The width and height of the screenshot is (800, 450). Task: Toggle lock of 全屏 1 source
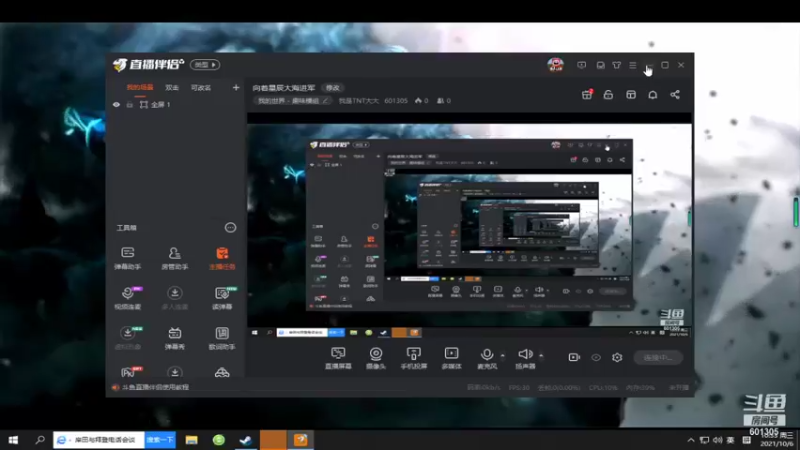[x=130, y=105]
